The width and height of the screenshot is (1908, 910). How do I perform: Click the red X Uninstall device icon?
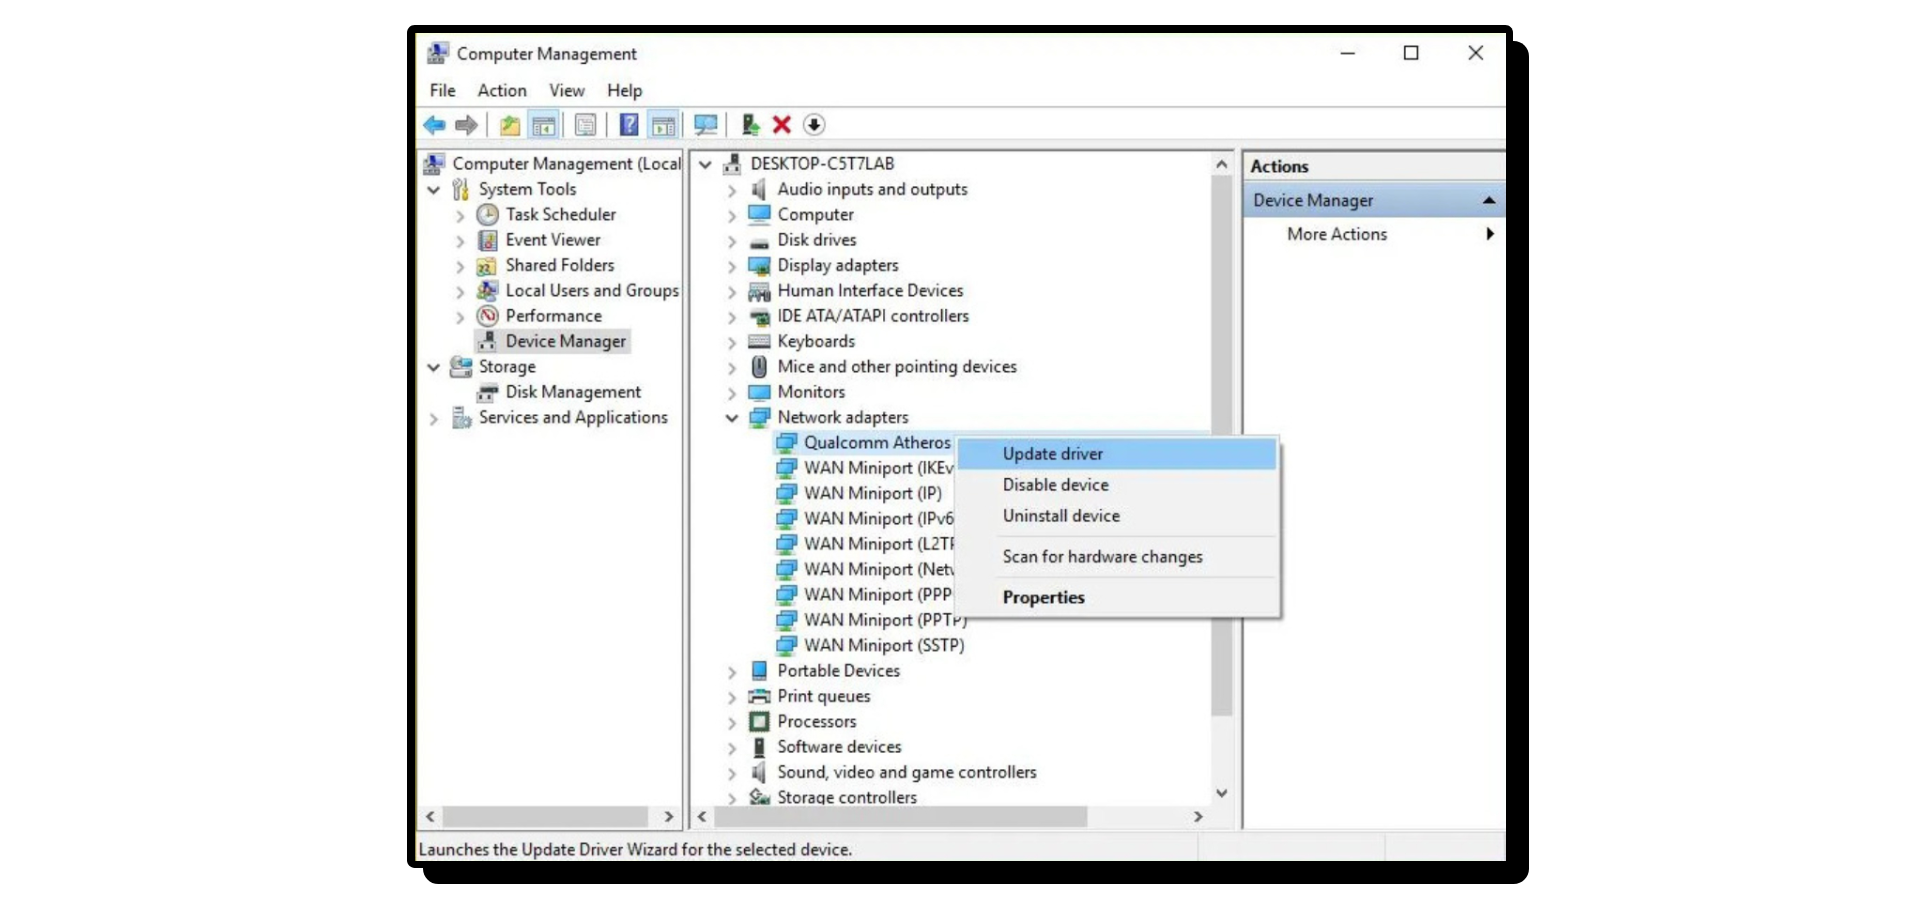[x=782, y=125]
